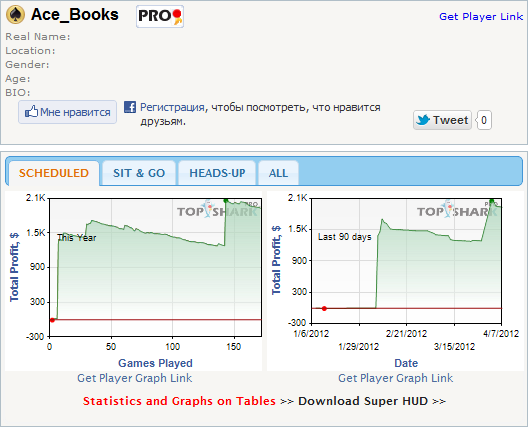This screenshot has width=529, height=429.
Task: Switch to the HEADS-UP tab
Action: coord(217,173)
